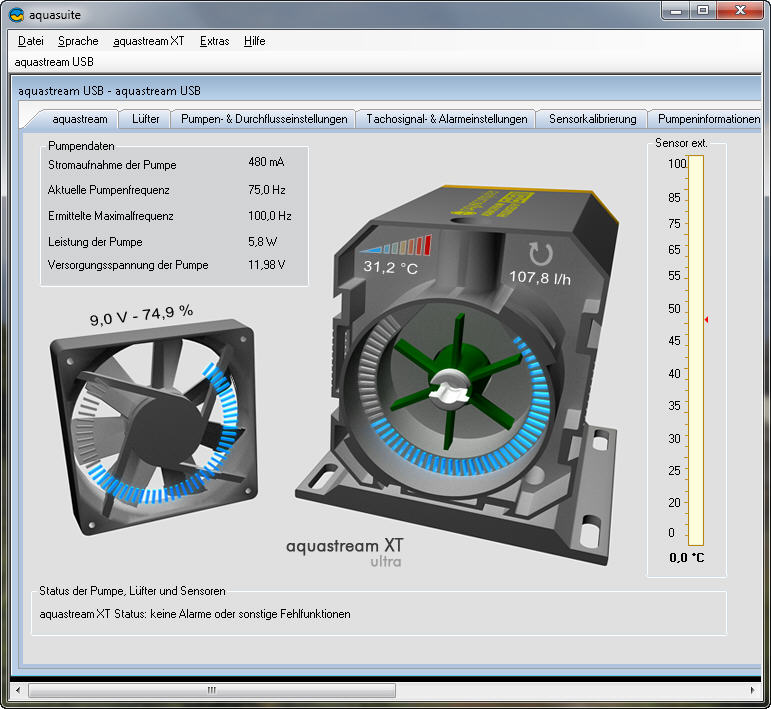This screenshot has height=709, width=771.
Task: Open the aquastream XT menu
Action: 148,41
